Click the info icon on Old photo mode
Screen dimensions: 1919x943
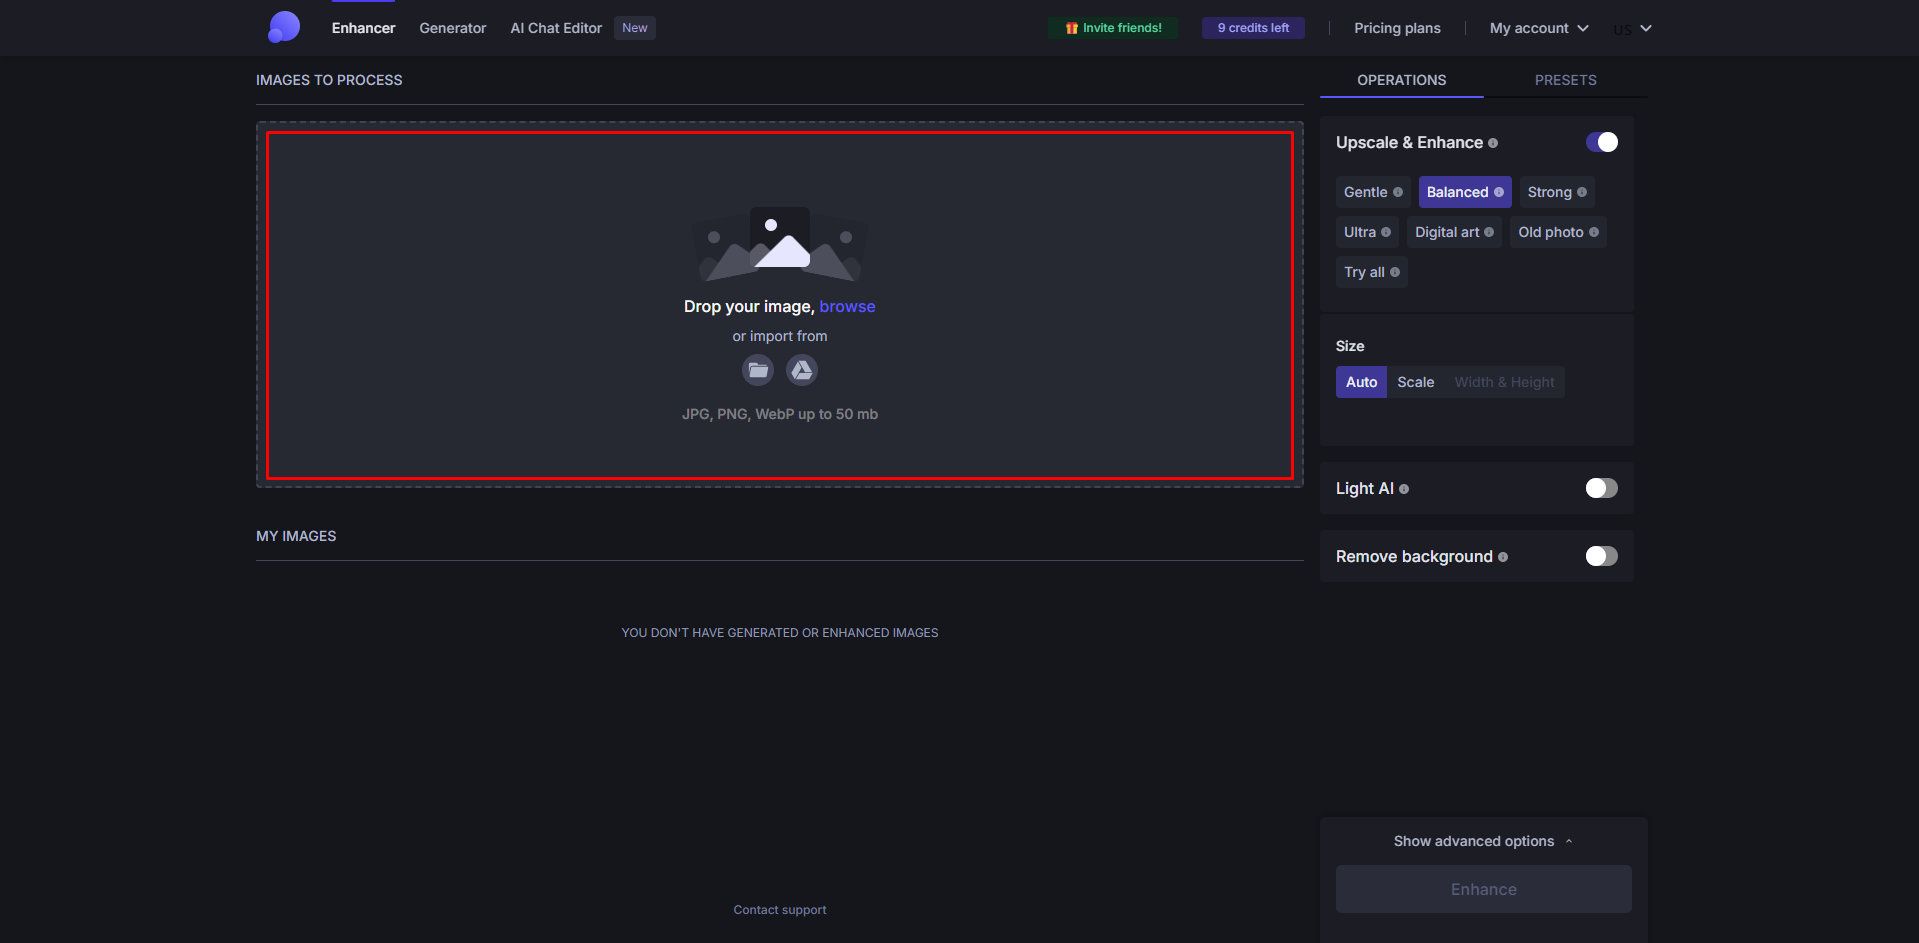[x=1594, y=232]
